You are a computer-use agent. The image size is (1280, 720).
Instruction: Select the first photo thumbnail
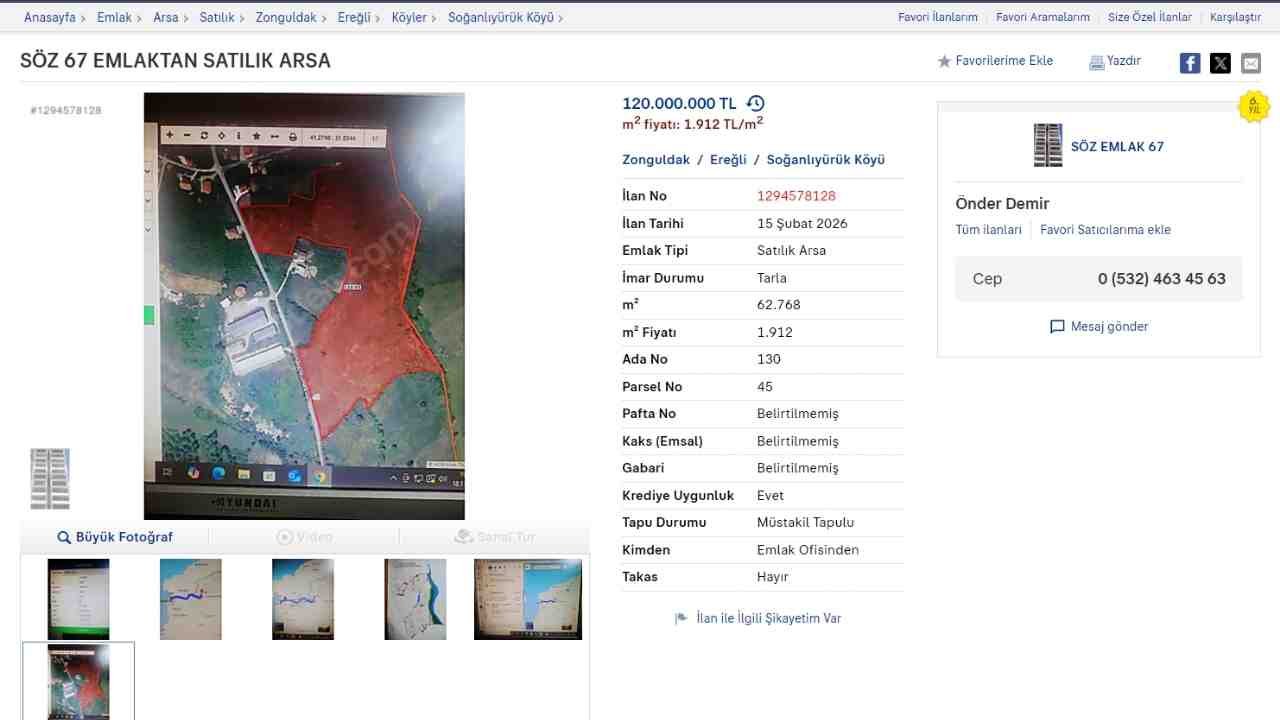78,599
